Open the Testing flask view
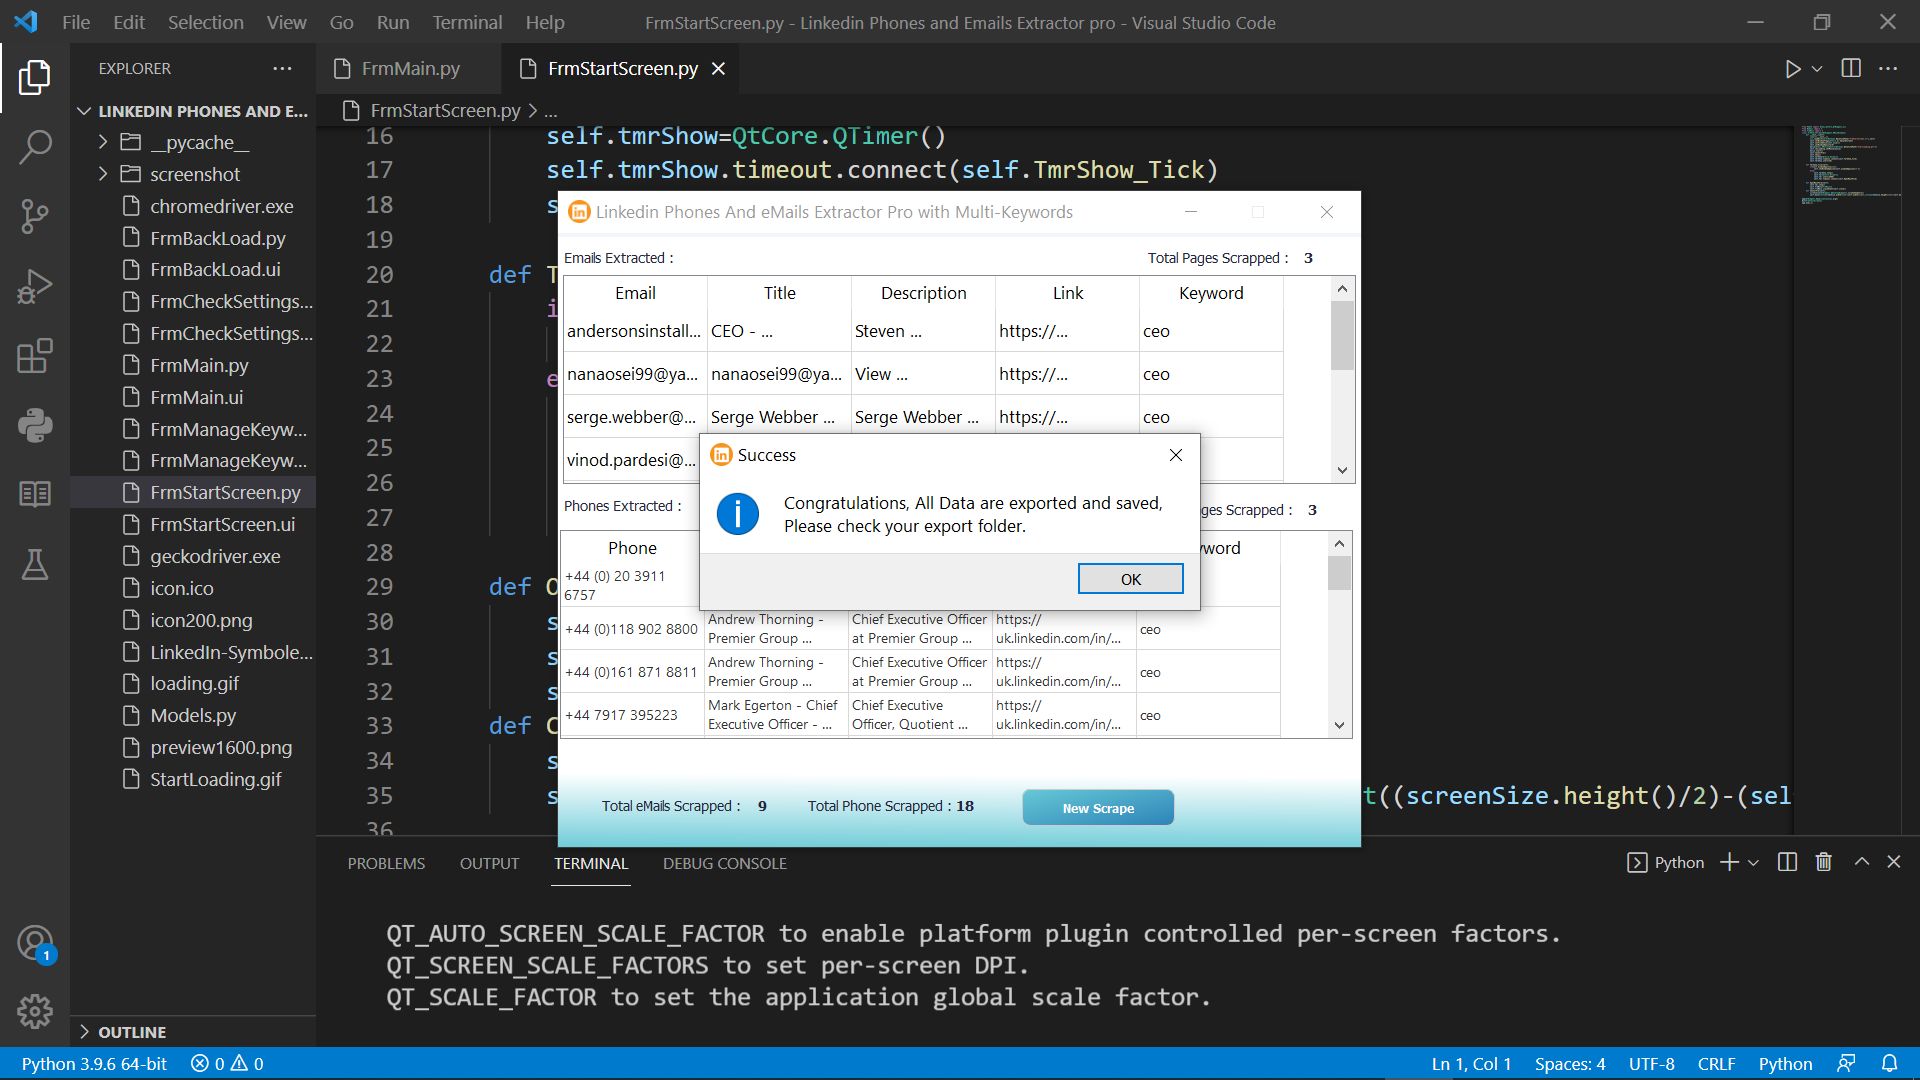This screenshot has width=1920, height=1080. coord(35,564)
